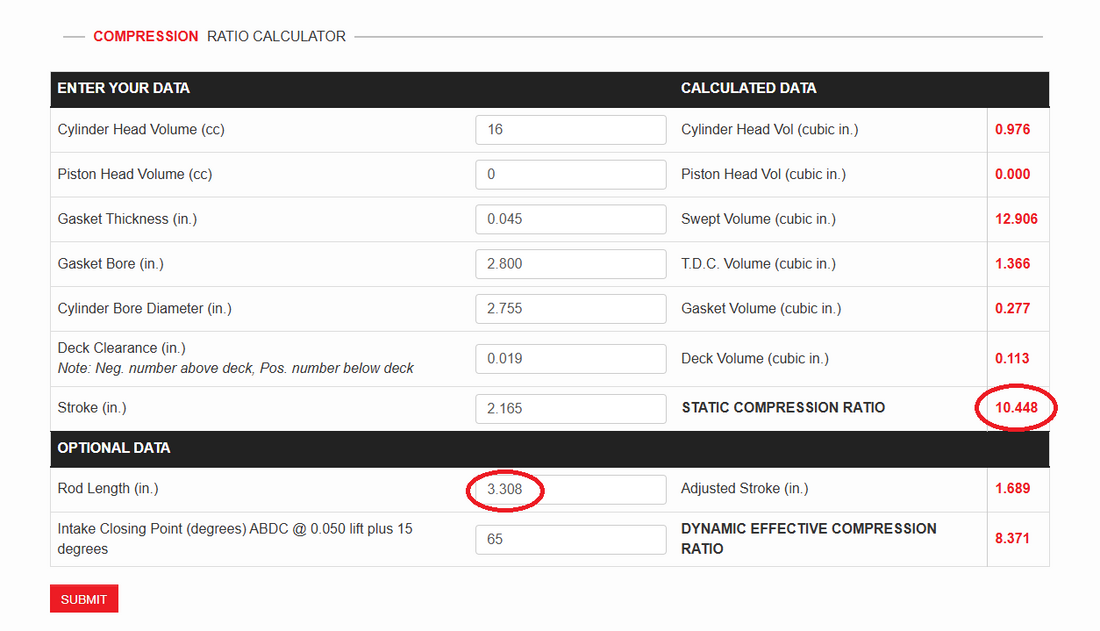Select the Swept Volume result 12.906
The width and height of the screenshot is (1100, 631).
(x=1016, y=219)
